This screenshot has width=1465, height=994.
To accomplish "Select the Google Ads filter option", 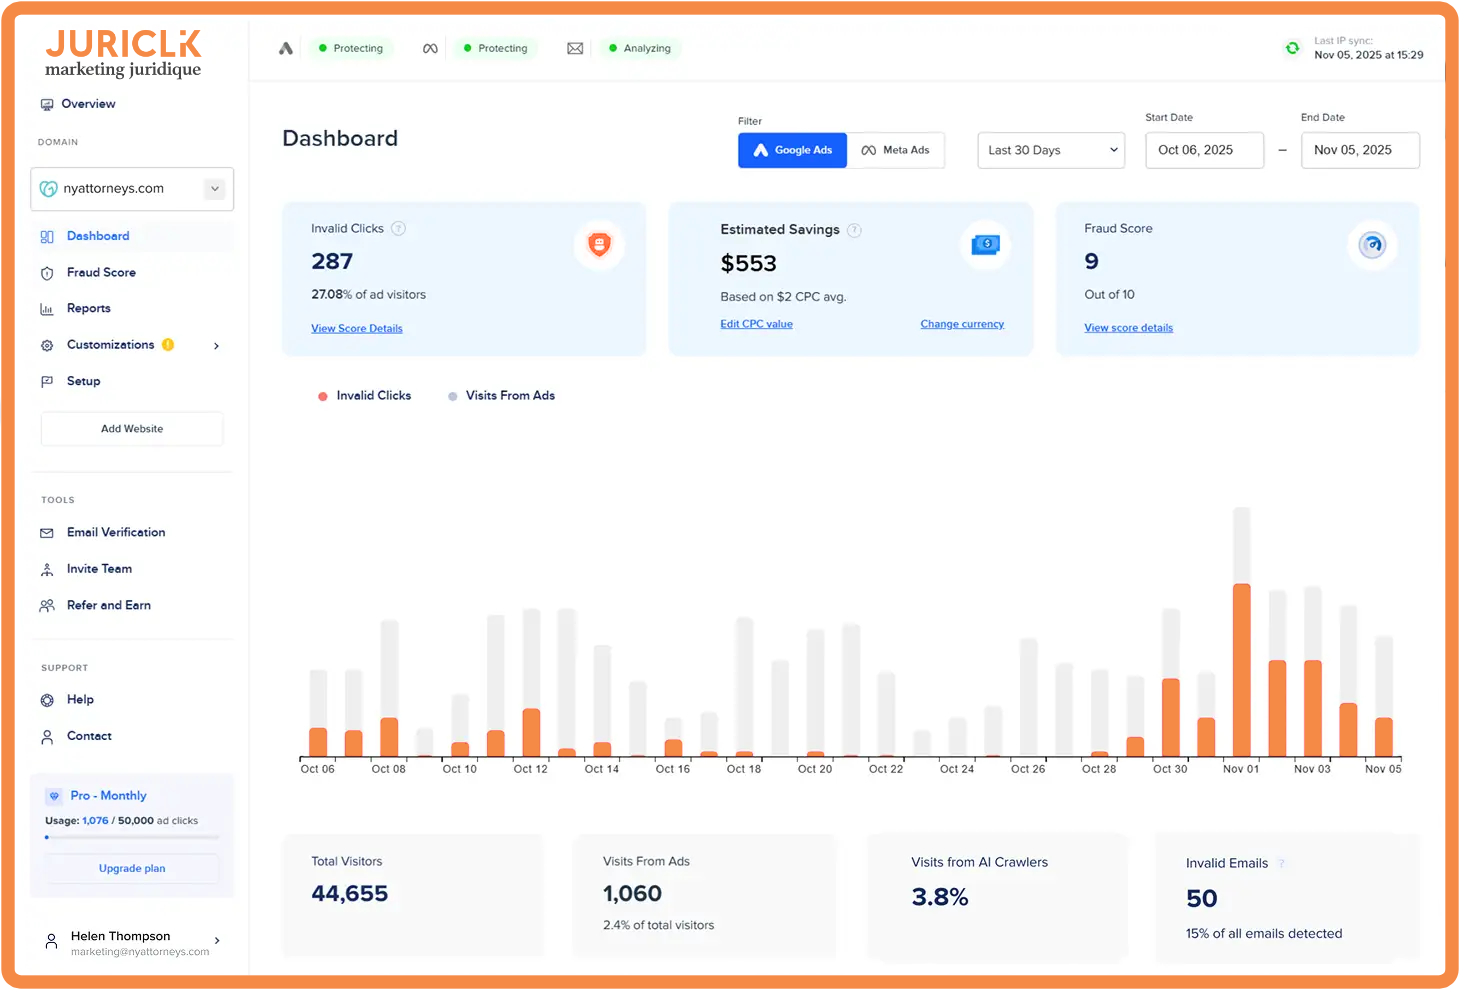I will pos(793,150).
